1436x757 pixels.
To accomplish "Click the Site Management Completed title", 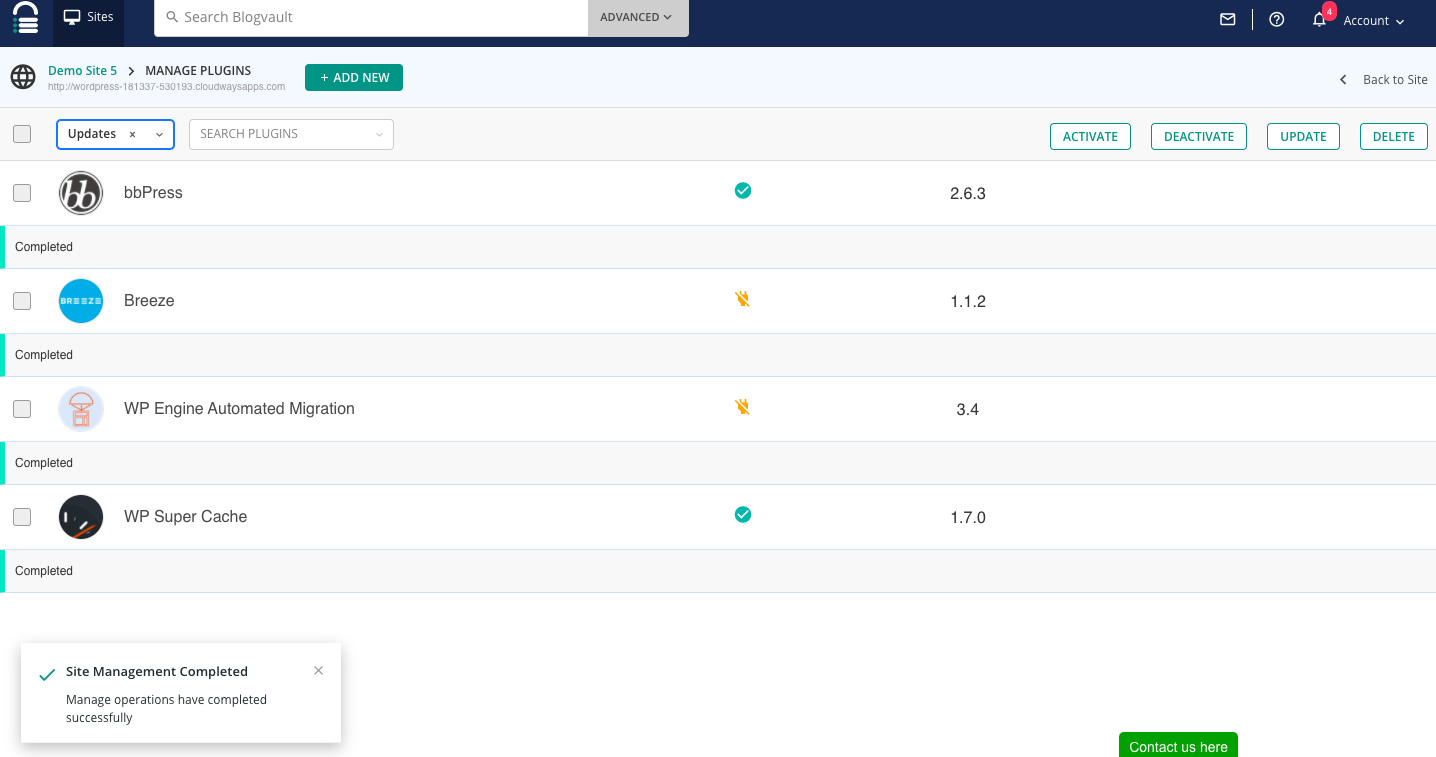I will (157, 672).
